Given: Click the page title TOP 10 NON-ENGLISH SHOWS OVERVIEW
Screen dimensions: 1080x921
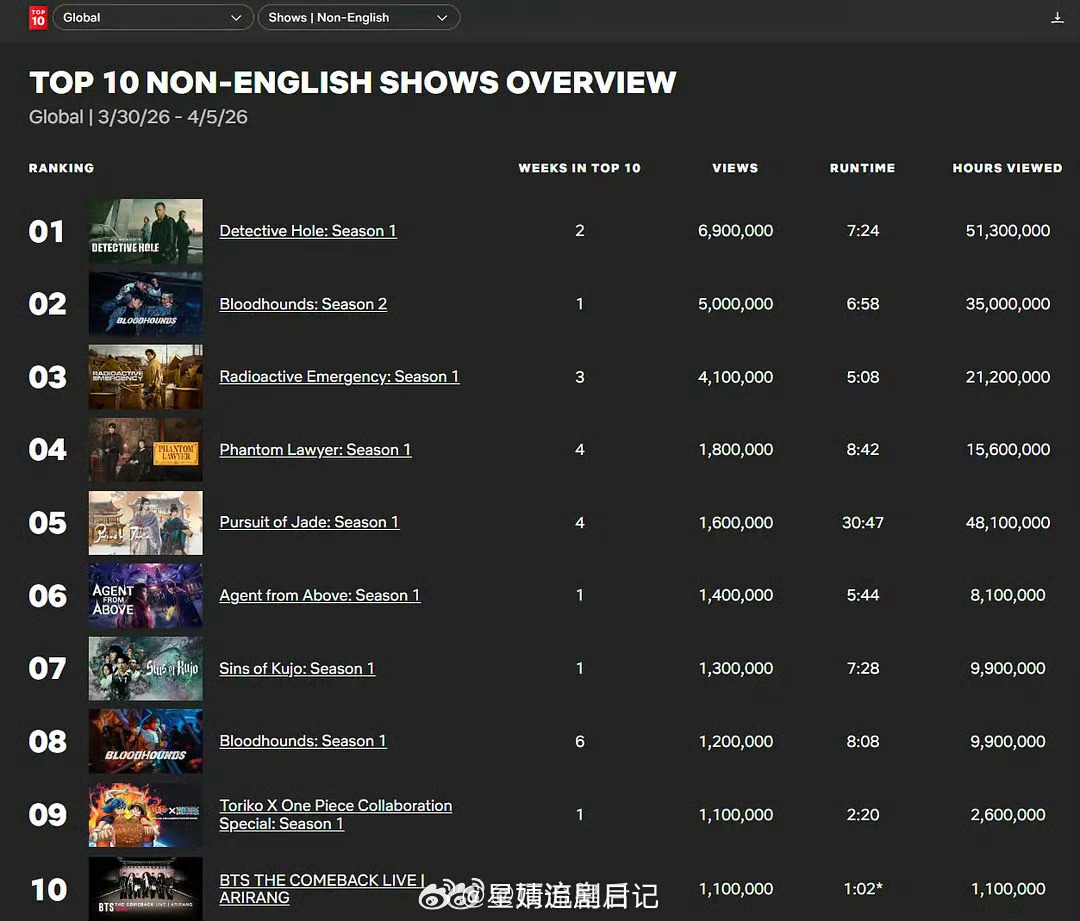Looking at the screenshot, I should pos(353,83).
